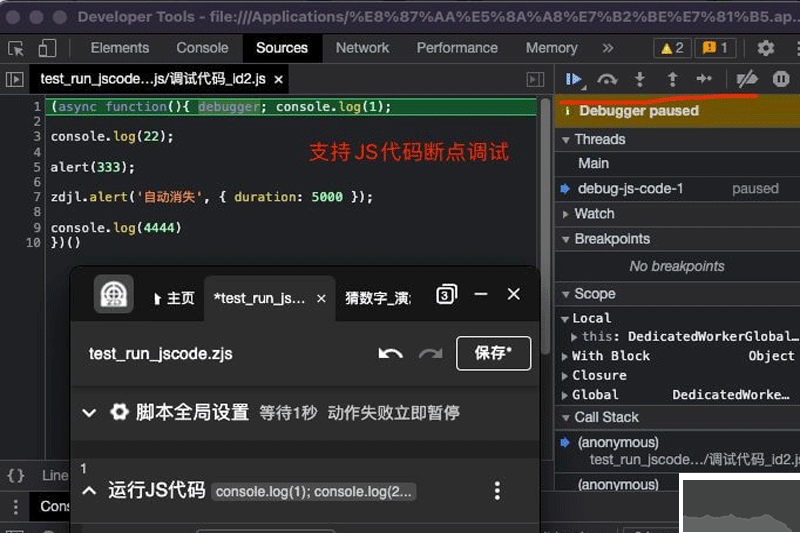800x533 pixels.
Task: Click line 5 in code gutter
Action: tap(34, 167)
